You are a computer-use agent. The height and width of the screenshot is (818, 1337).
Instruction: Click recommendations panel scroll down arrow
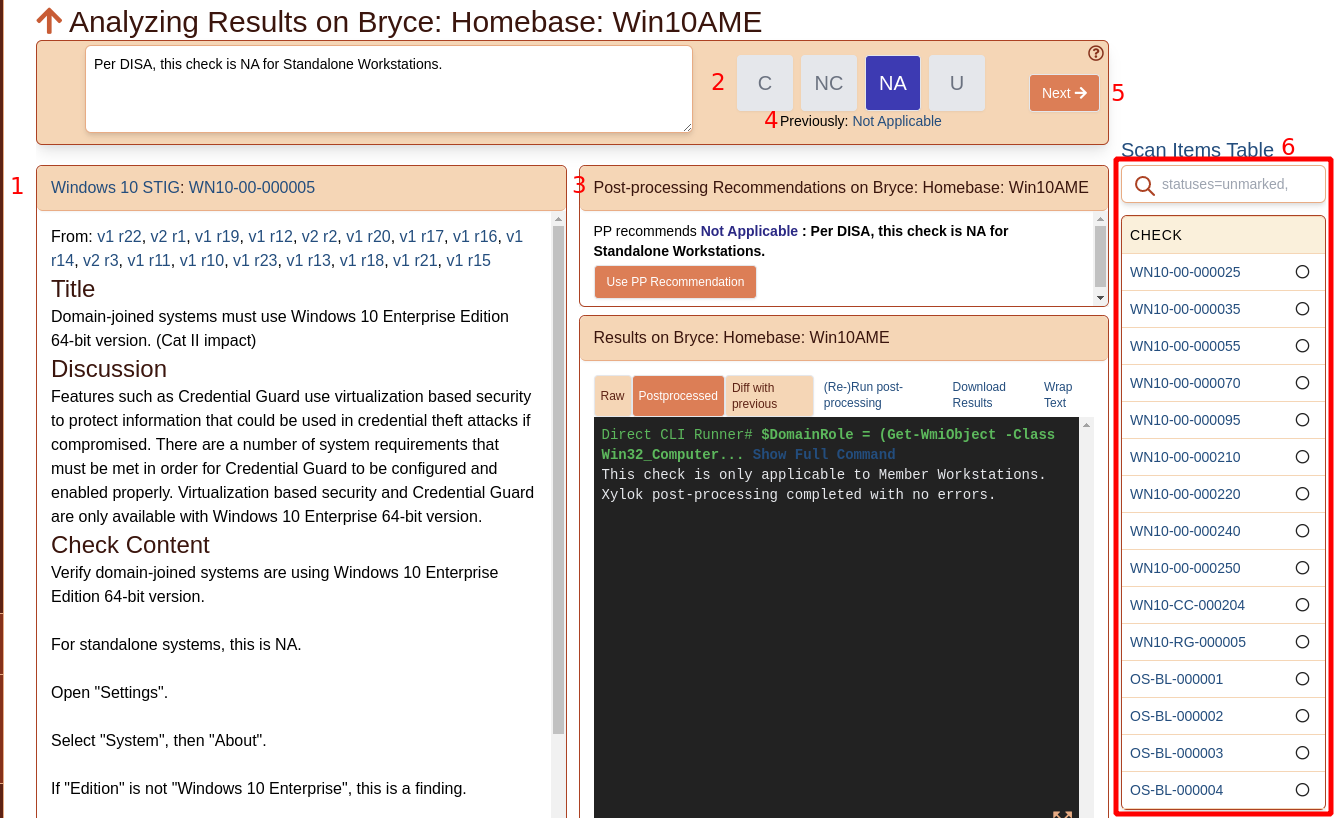(1100, 298)
